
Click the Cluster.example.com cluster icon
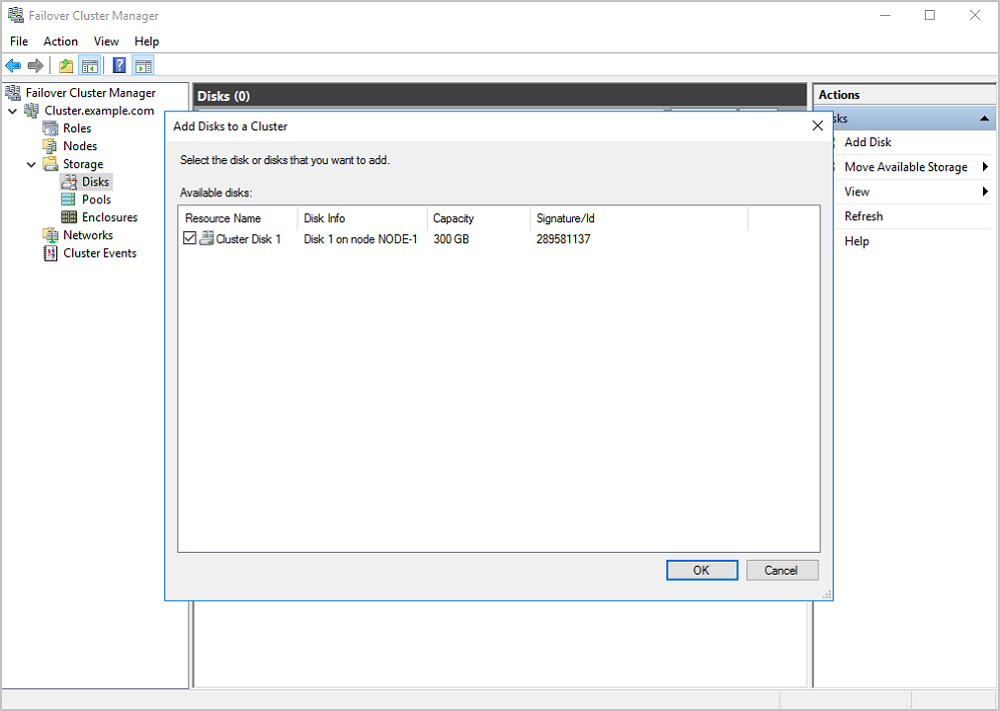[x=32, y=111]
